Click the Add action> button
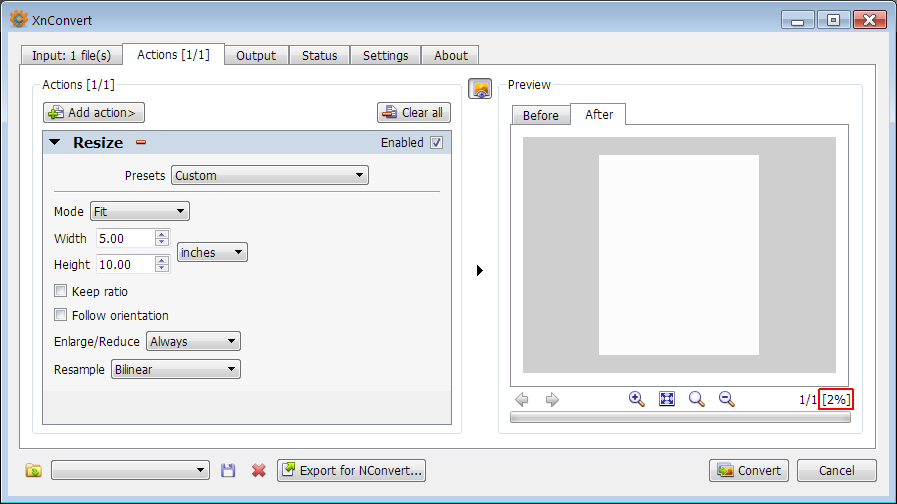The height and width of the screenshot is (504, 897). click(94, 112)
